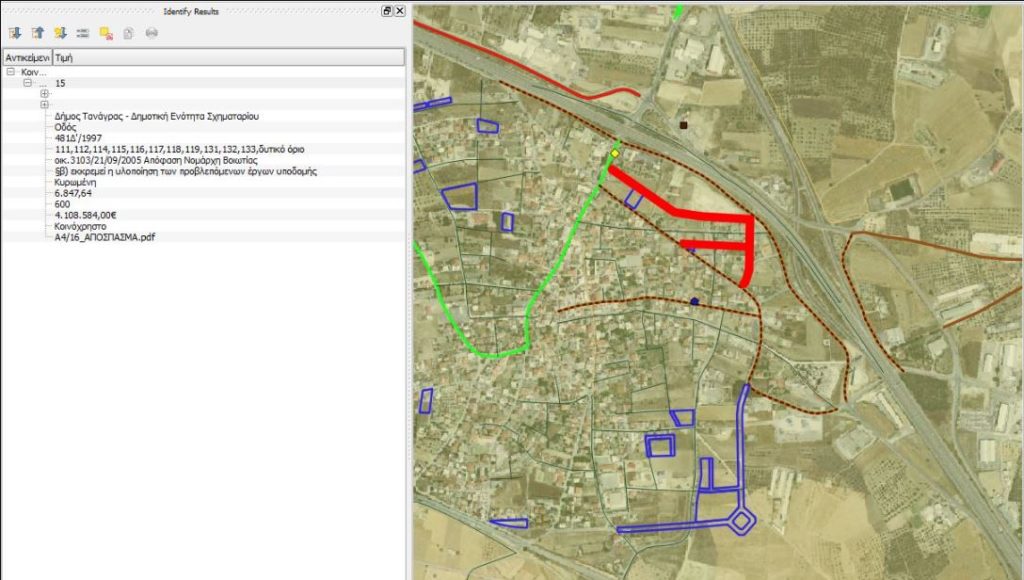The width and height of the screenshot is (1024, 580).
Task: Float the Identify Results panel
Action: click(x=387, y=11)
